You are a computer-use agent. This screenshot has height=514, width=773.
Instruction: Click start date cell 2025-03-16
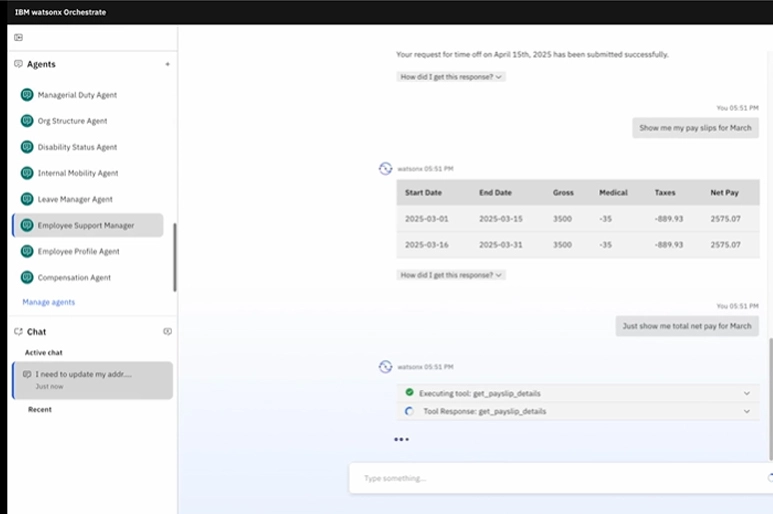pos(427,244)
